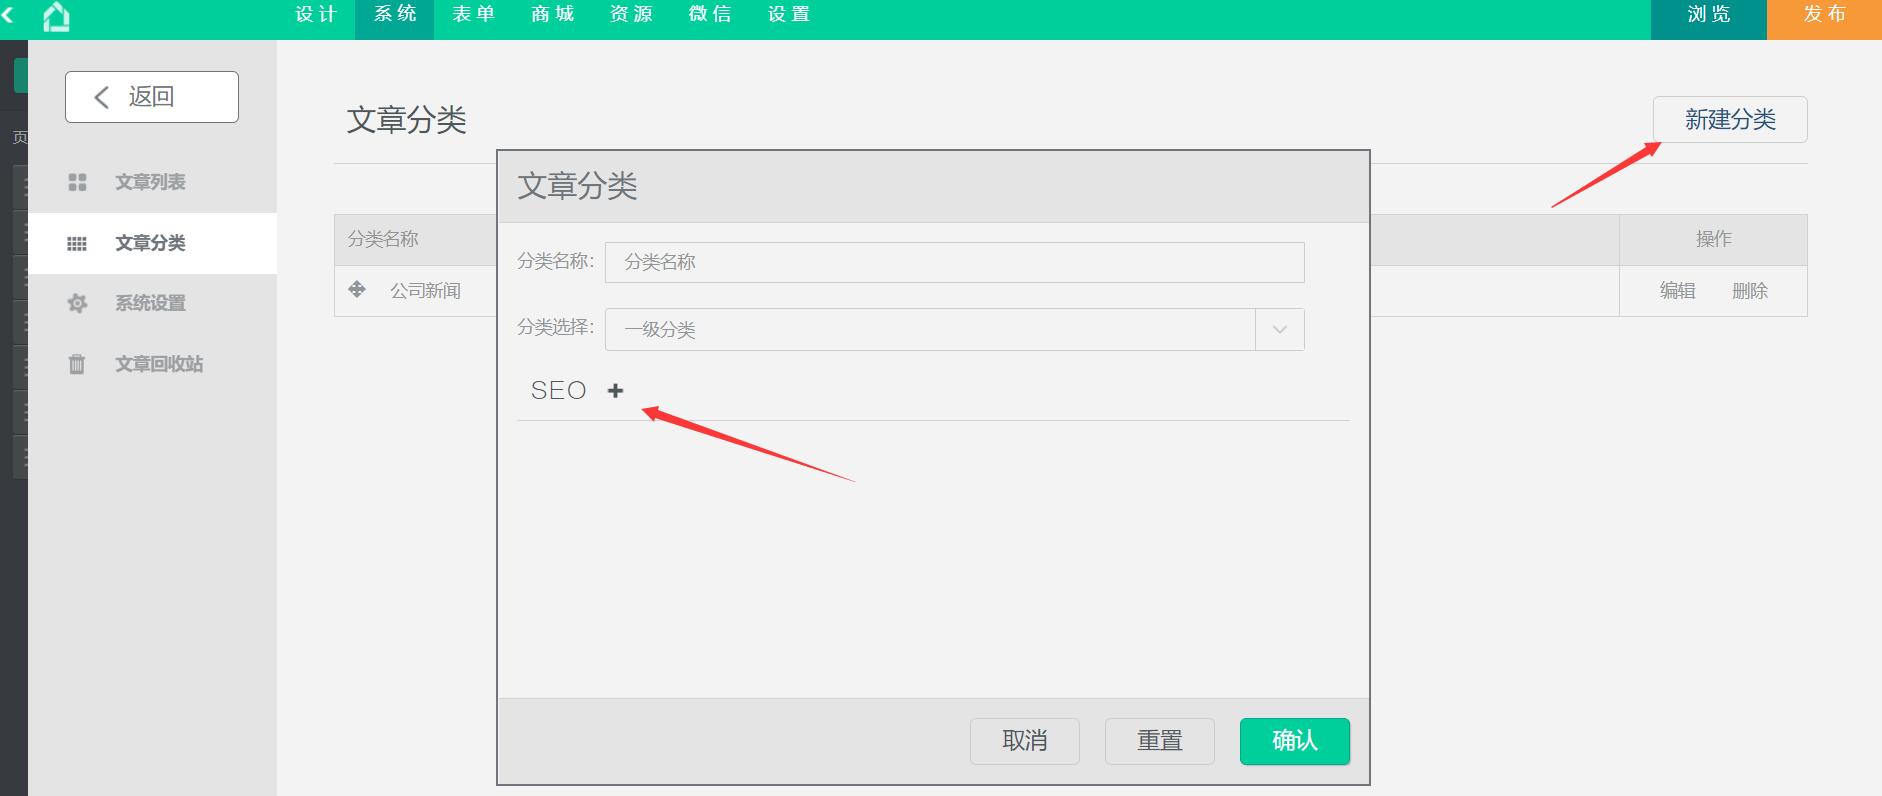Click the 文章分类 grid icon
1882x796 pixels.
point(77,243)
